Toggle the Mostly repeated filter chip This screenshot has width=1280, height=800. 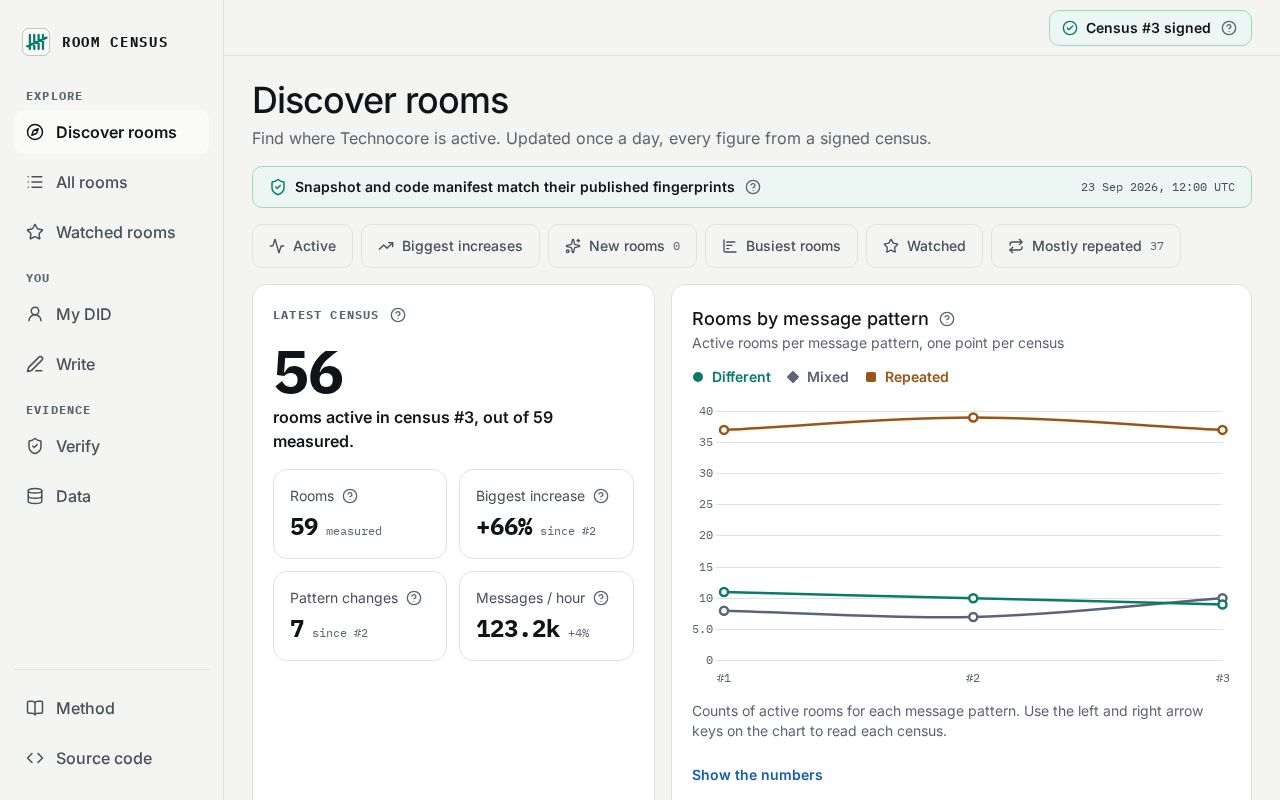(1085, 246)
